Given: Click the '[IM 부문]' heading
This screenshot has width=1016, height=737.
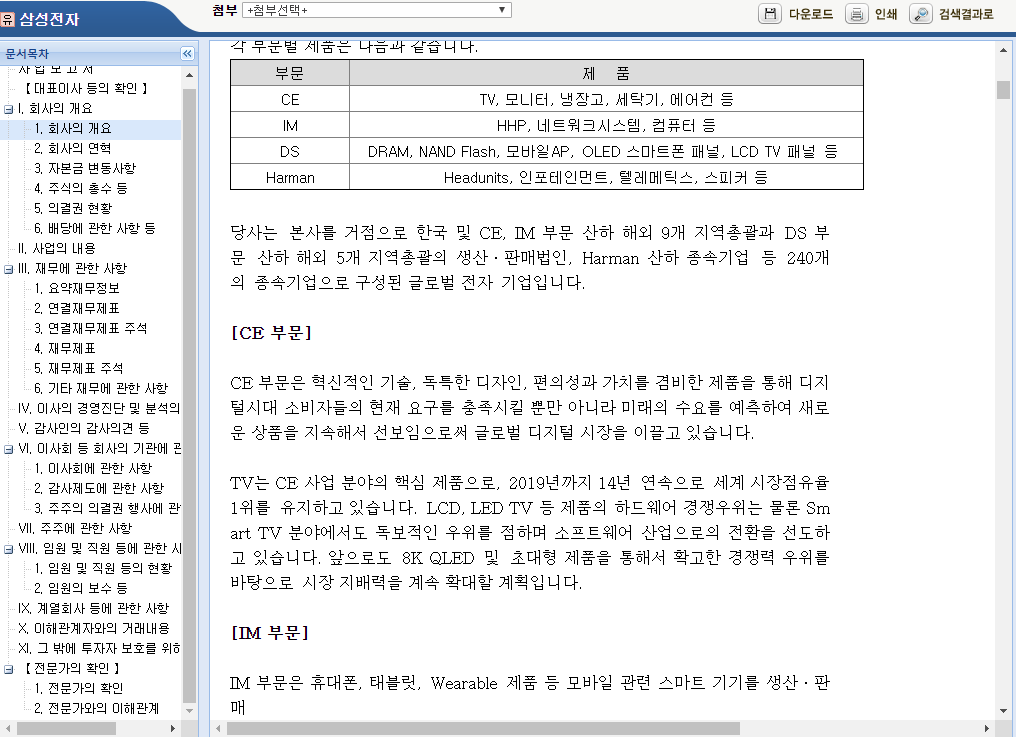Looking at the screenshot, I should click(x=270, y=633).
